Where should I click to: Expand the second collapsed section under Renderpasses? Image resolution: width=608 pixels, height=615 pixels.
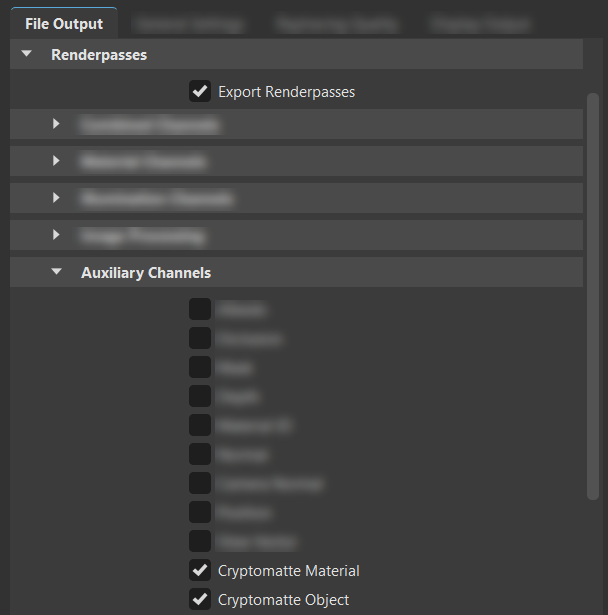tap(57, 161)
